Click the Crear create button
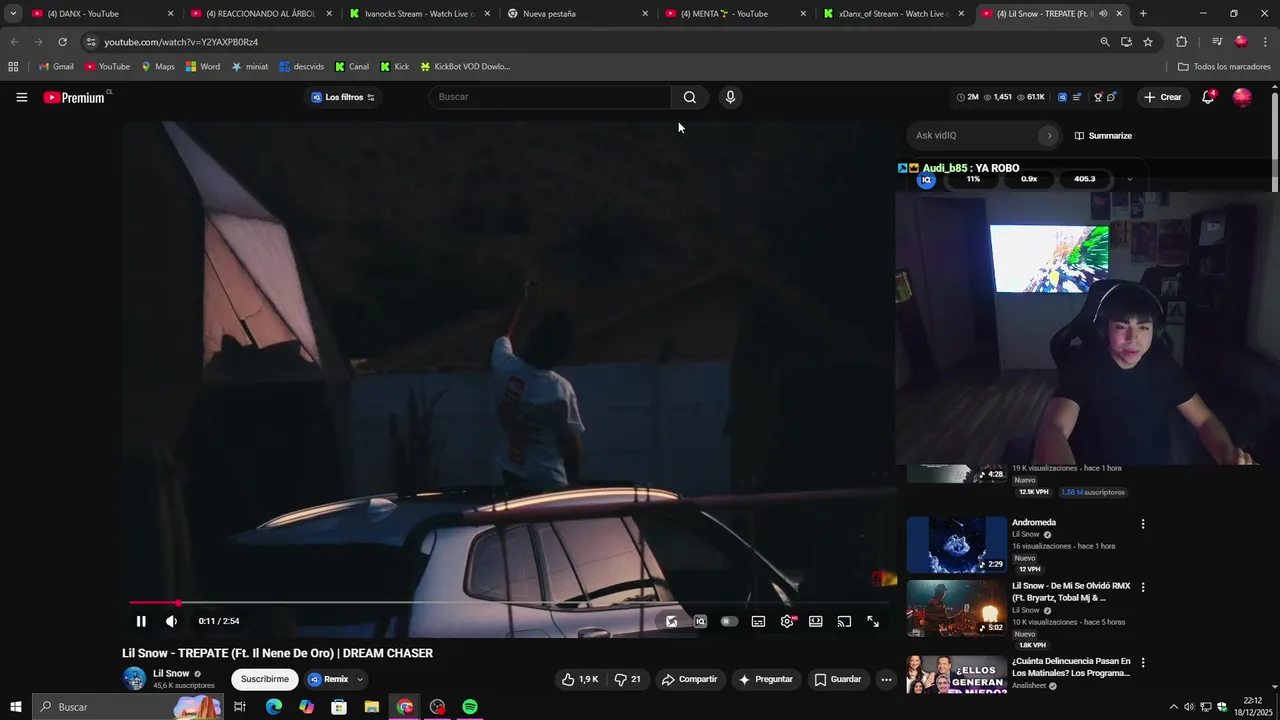 coord(1163,97)
